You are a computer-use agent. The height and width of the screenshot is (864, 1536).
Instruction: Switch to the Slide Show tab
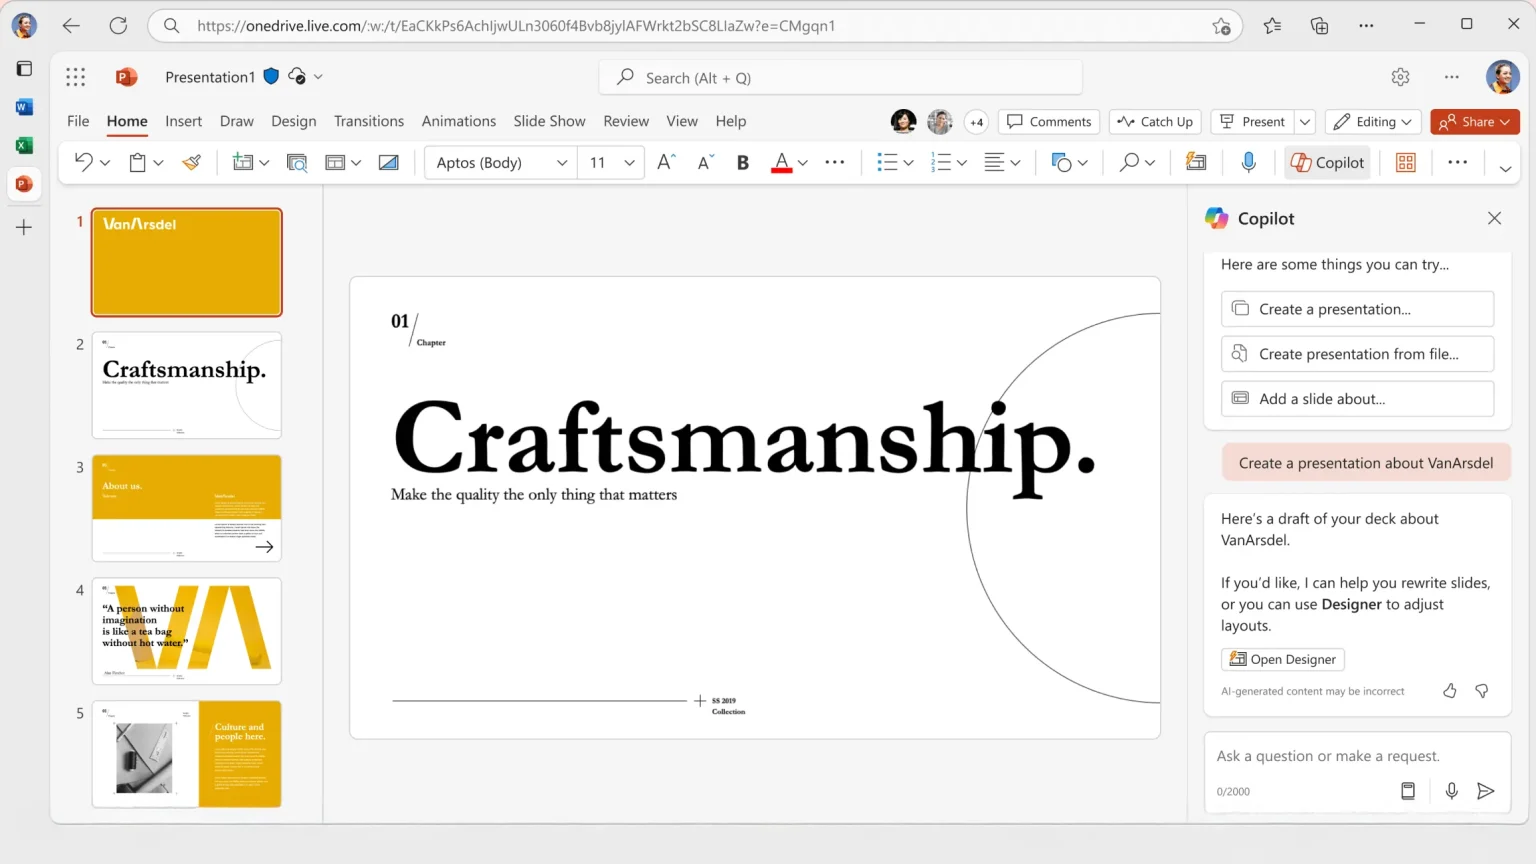click(549, 121)
